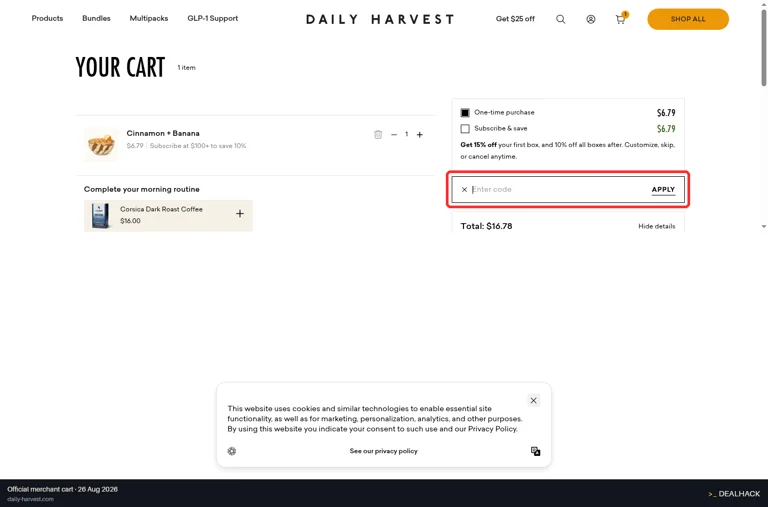The width and height of the screenshot is (768, 507).
Task: Click 'Subscribe at $100+ to save 10%' text
Action: pyautogui.click(x=198, y=146)
